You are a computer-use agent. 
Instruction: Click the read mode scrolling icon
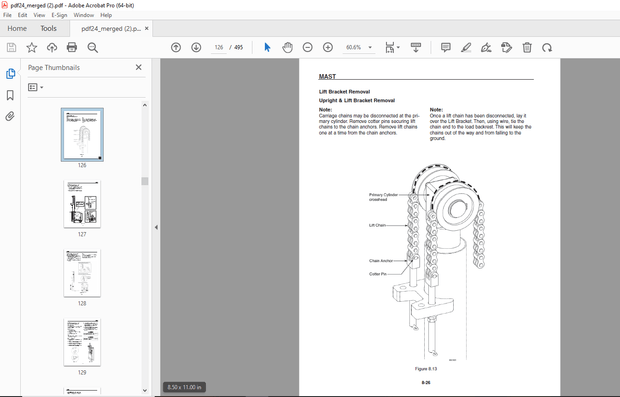tap(416, 48)
